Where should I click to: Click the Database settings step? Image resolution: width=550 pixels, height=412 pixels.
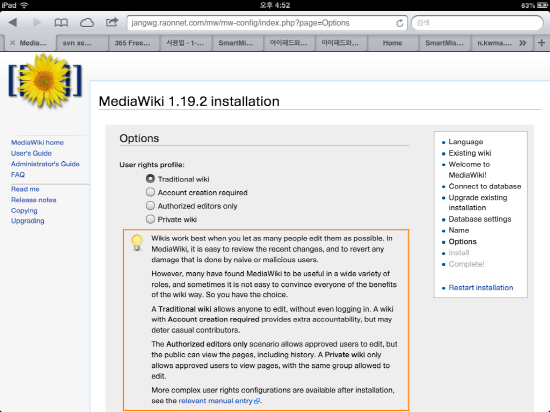pos(480,219)
